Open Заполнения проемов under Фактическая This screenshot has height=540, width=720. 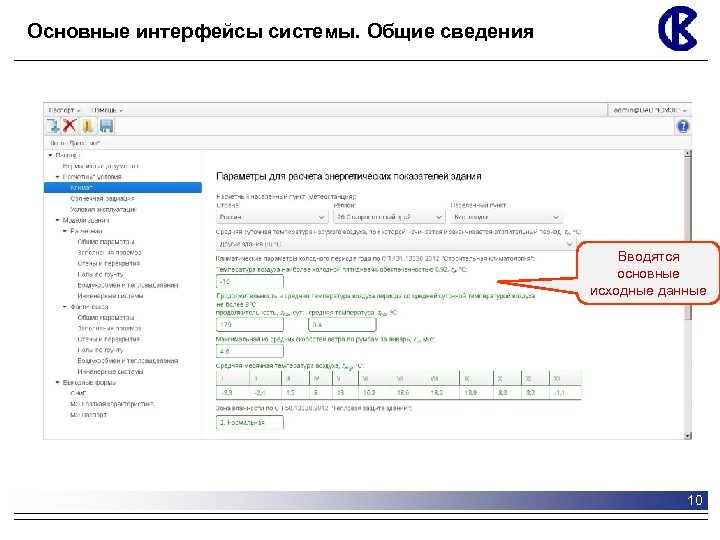tap(109, 329)
